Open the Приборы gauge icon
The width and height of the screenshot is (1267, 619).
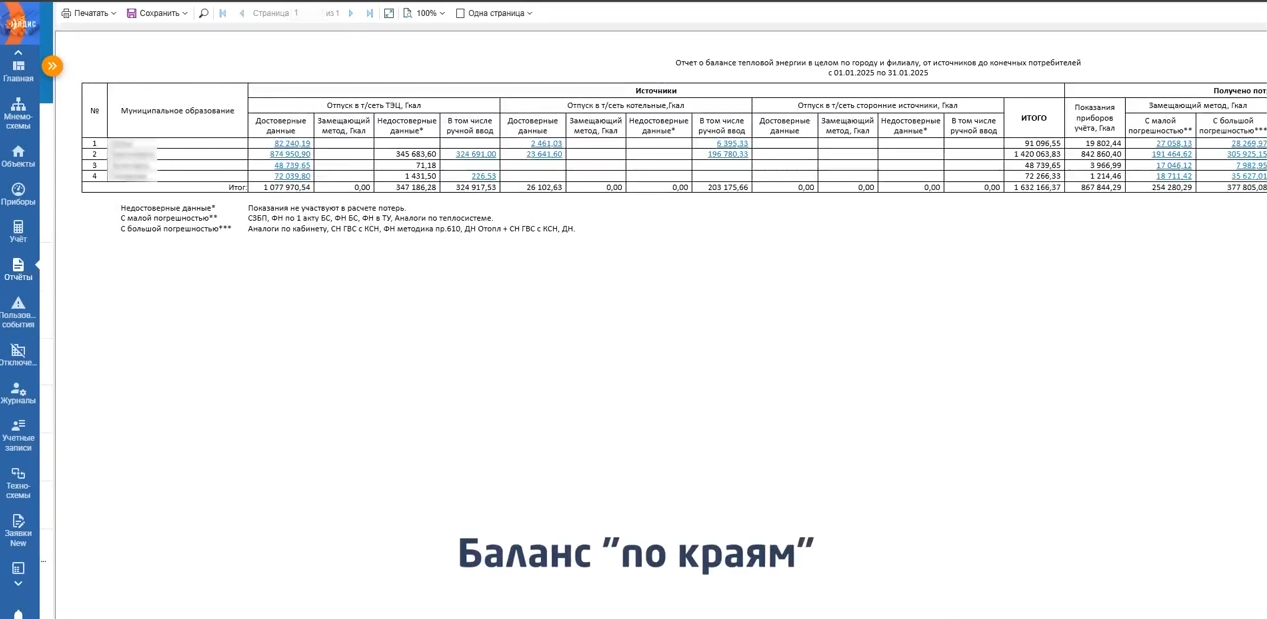tap(18, 194)
